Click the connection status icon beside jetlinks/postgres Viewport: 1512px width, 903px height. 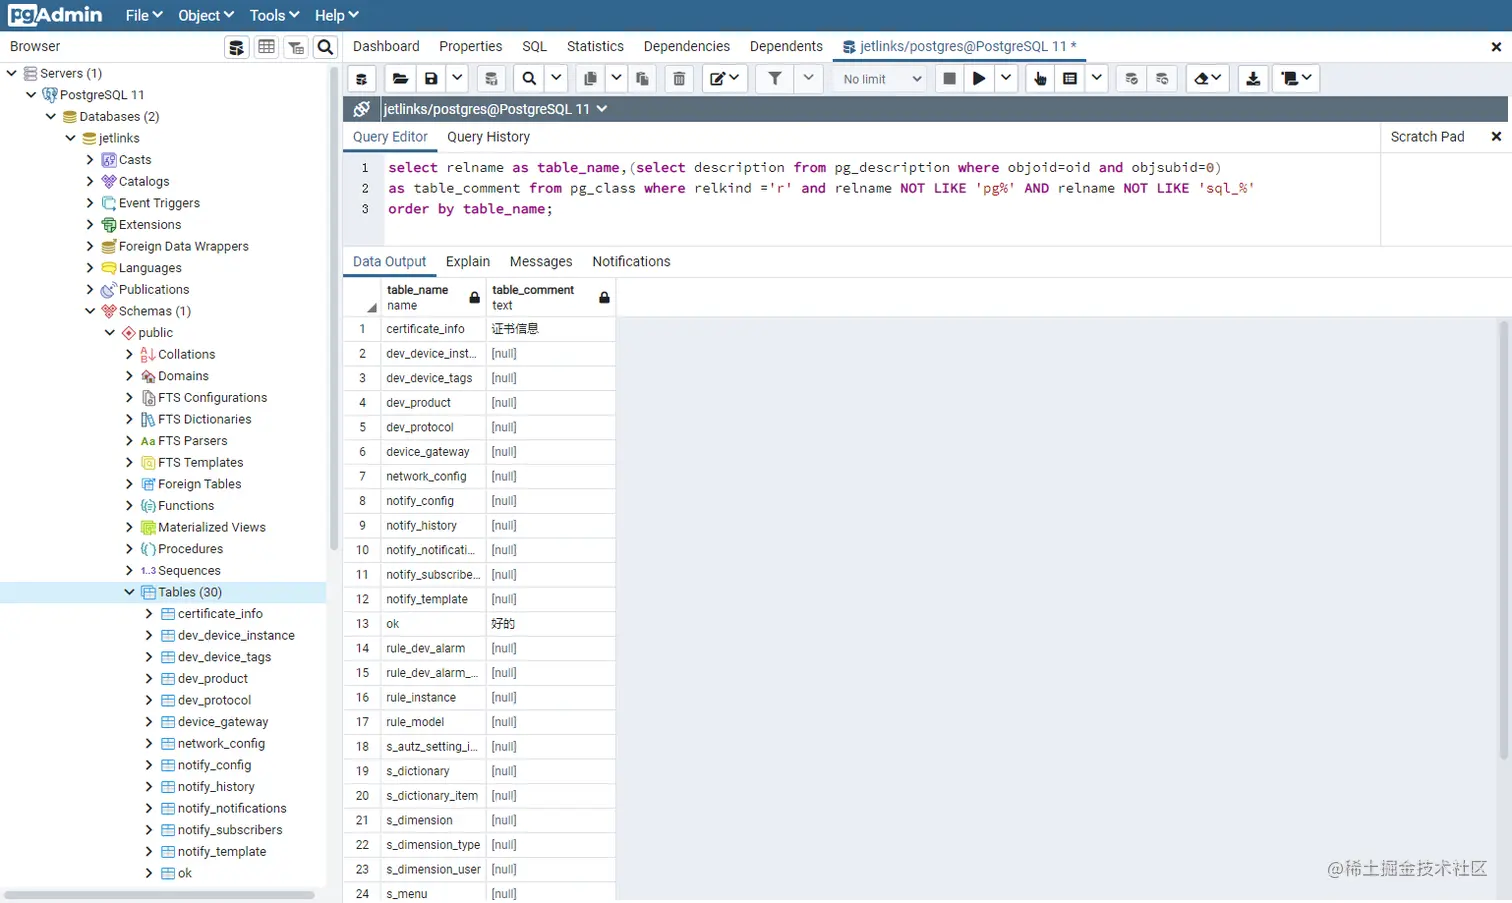(x=362, y=109)
